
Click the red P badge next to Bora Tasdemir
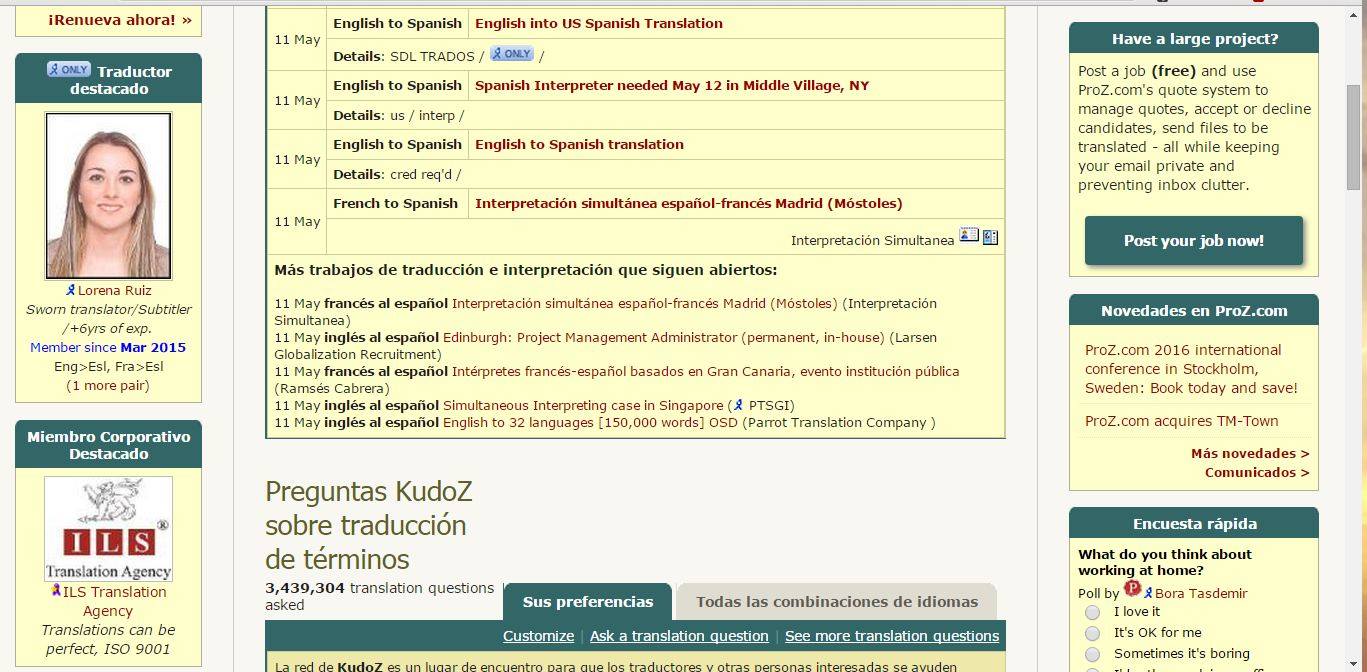[x=1132, y=589]
